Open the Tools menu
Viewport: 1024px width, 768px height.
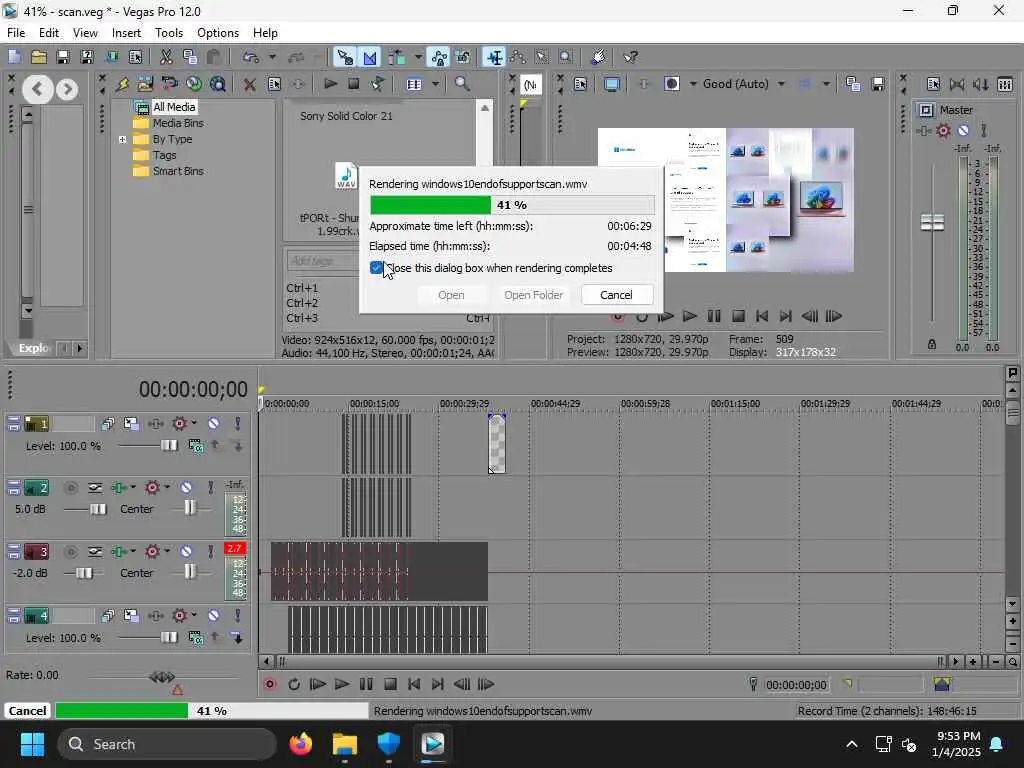click(x=168, y=33)
